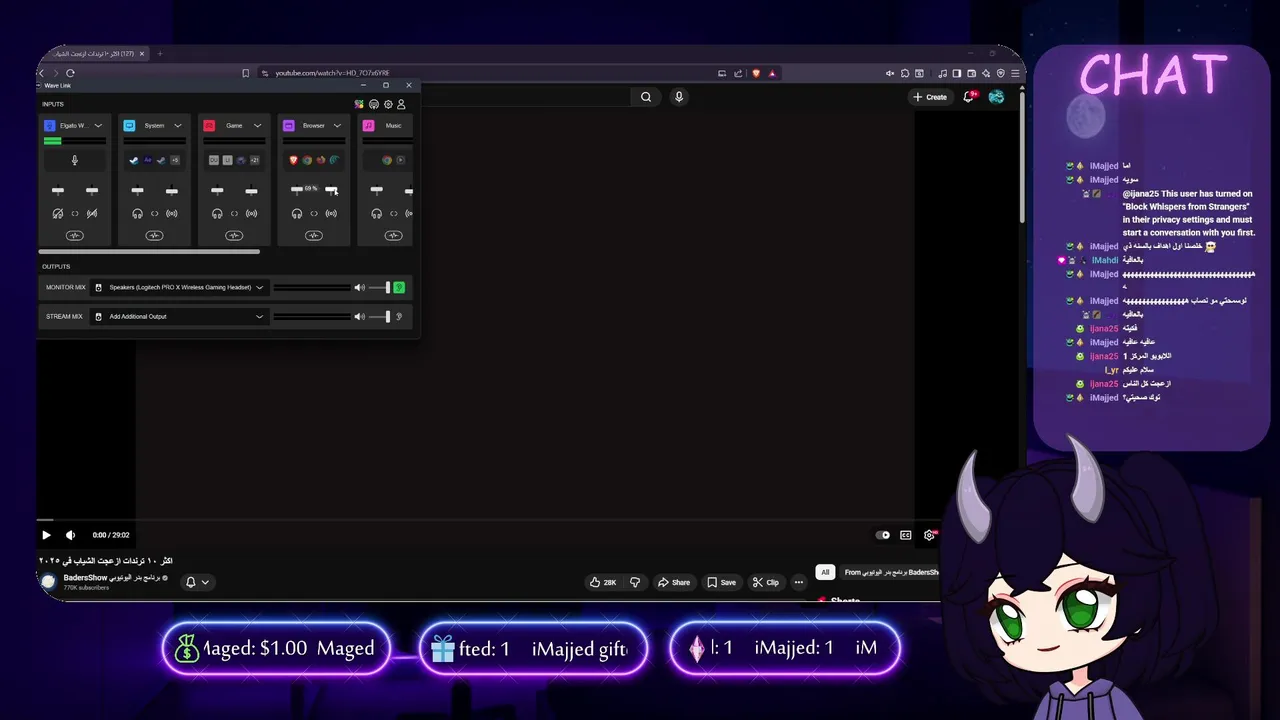Bookmark this page in browser toolbar
The height and width of the screenshot is (720, 1280).
pos(245,73)
